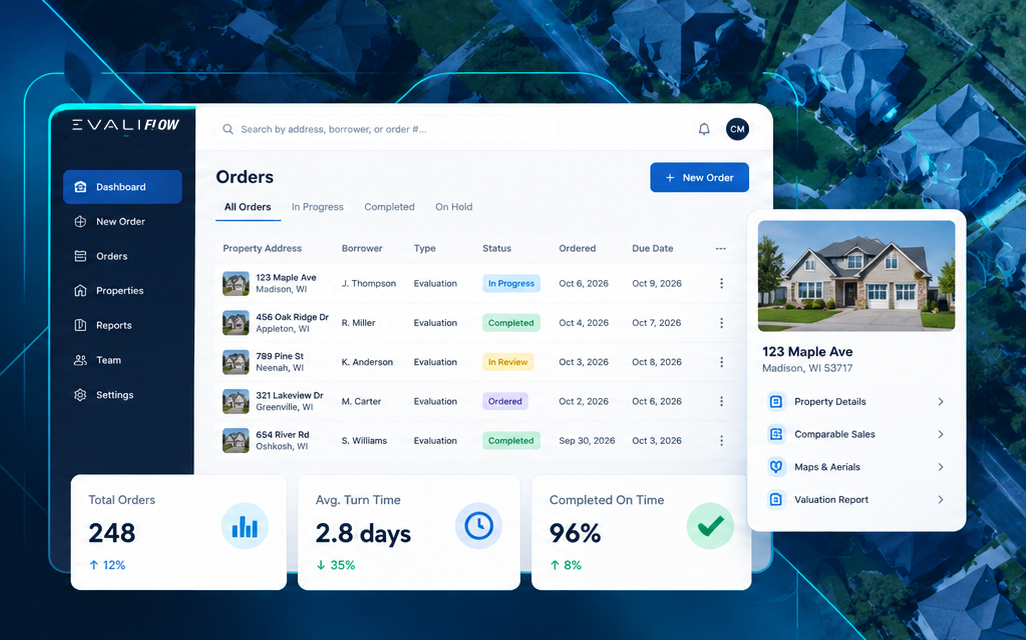Viewport: 1026px width, 640px height.
Task: Expand Valuation Report chevron
Action: coord(940,499)
